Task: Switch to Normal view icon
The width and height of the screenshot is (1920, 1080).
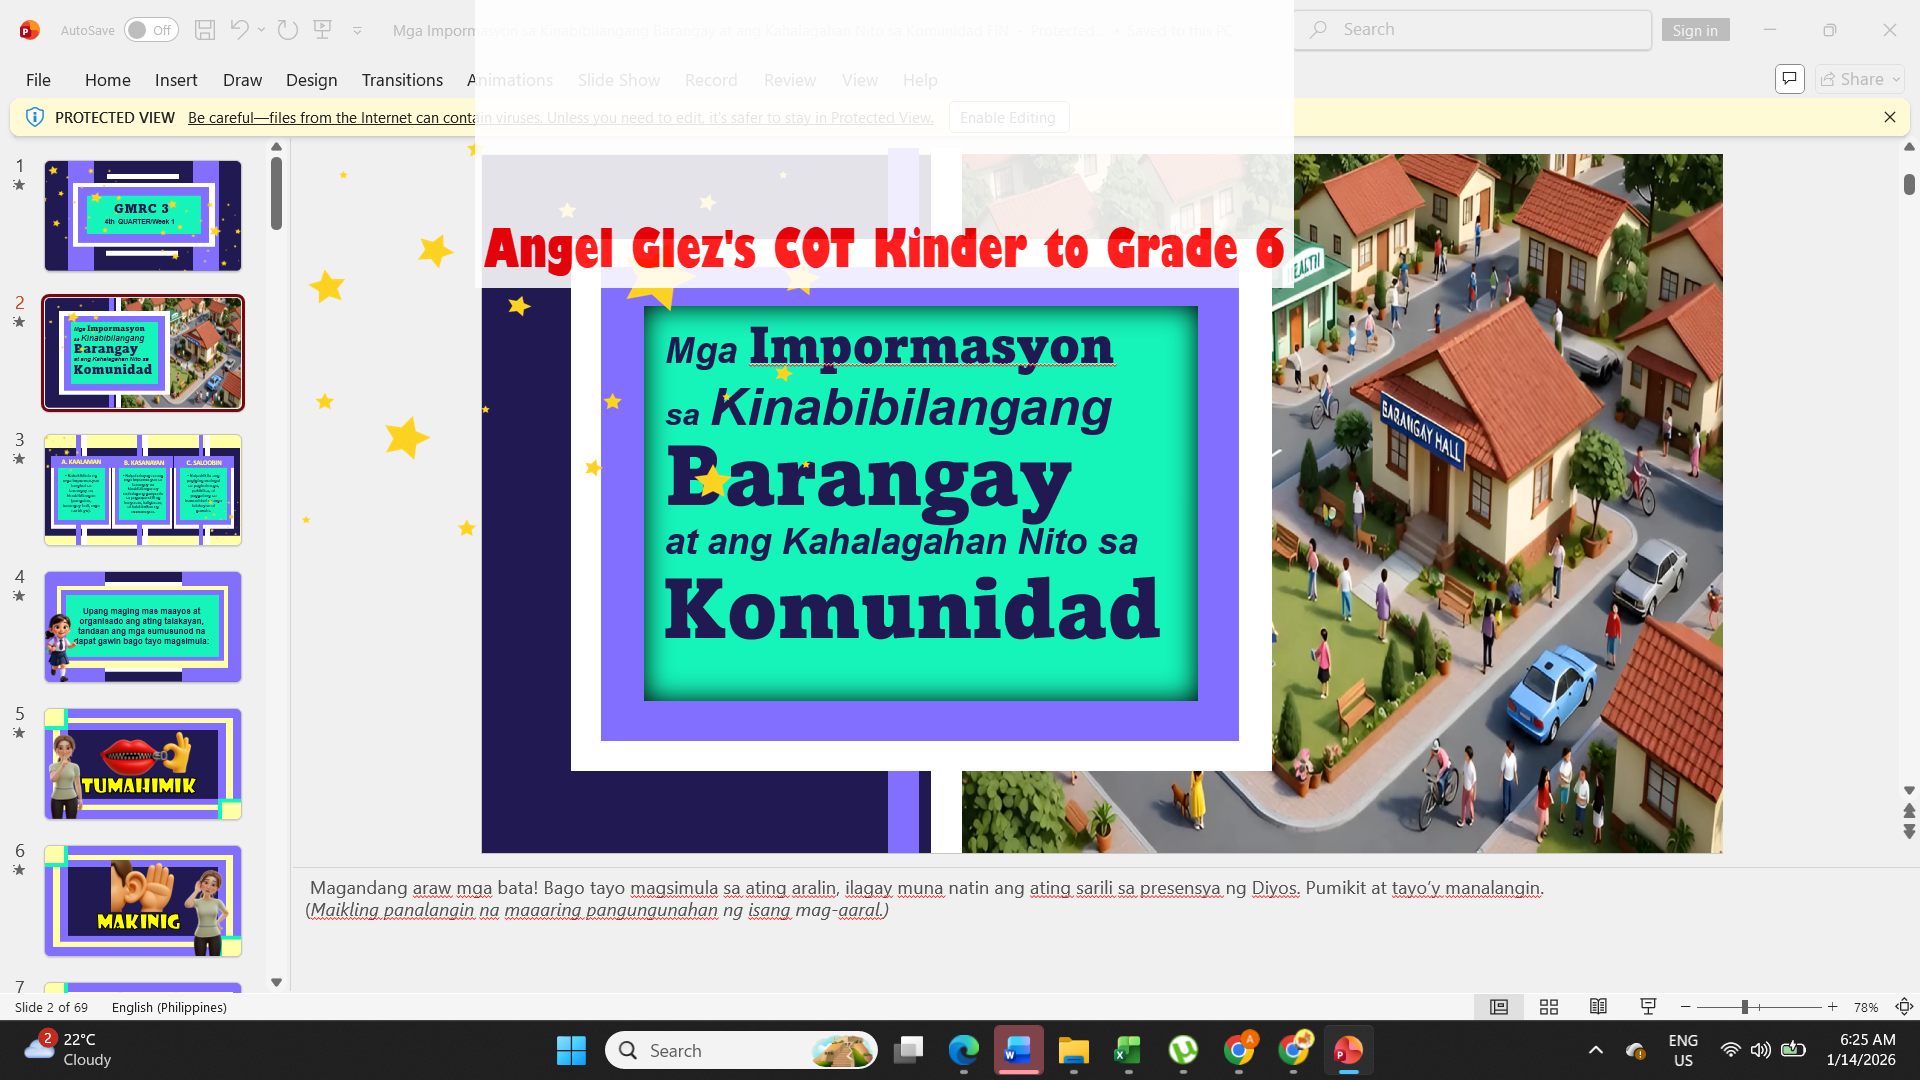Action: point(1499,1007)
